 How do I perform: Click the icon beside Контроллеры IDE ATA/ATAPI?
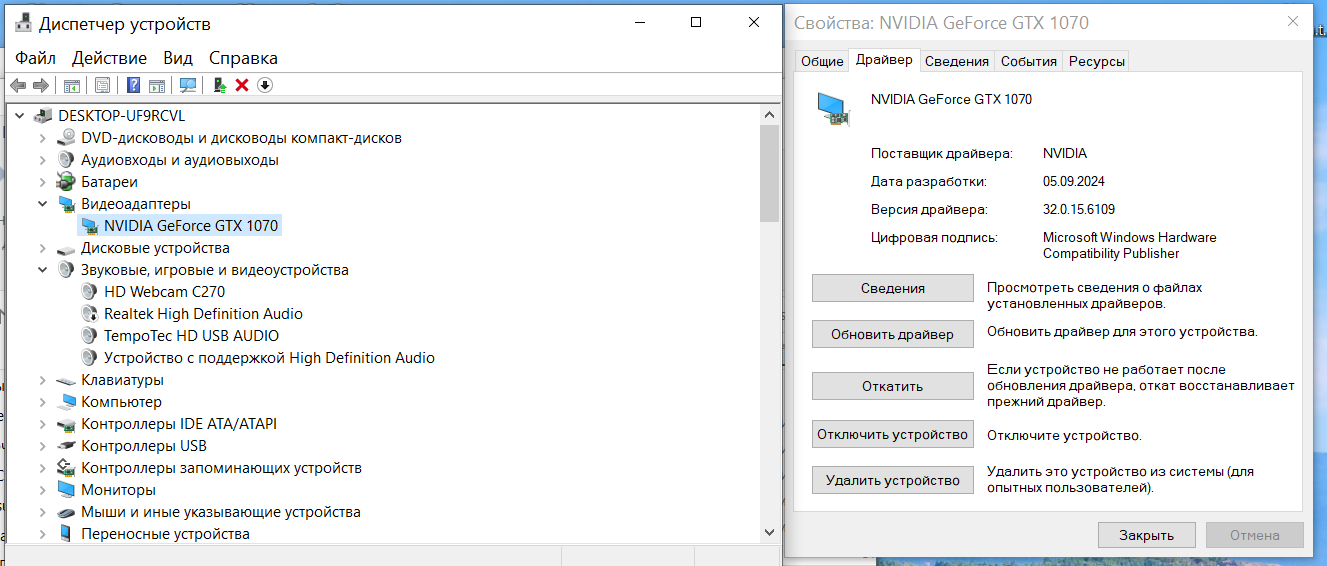tap(66, 424)
